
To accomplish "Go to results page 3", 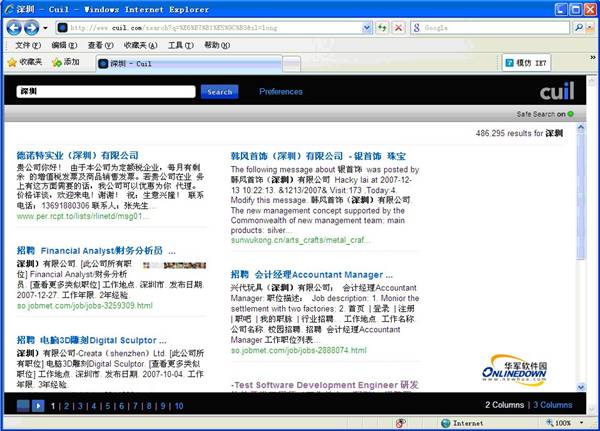I will tap(80, 406).
